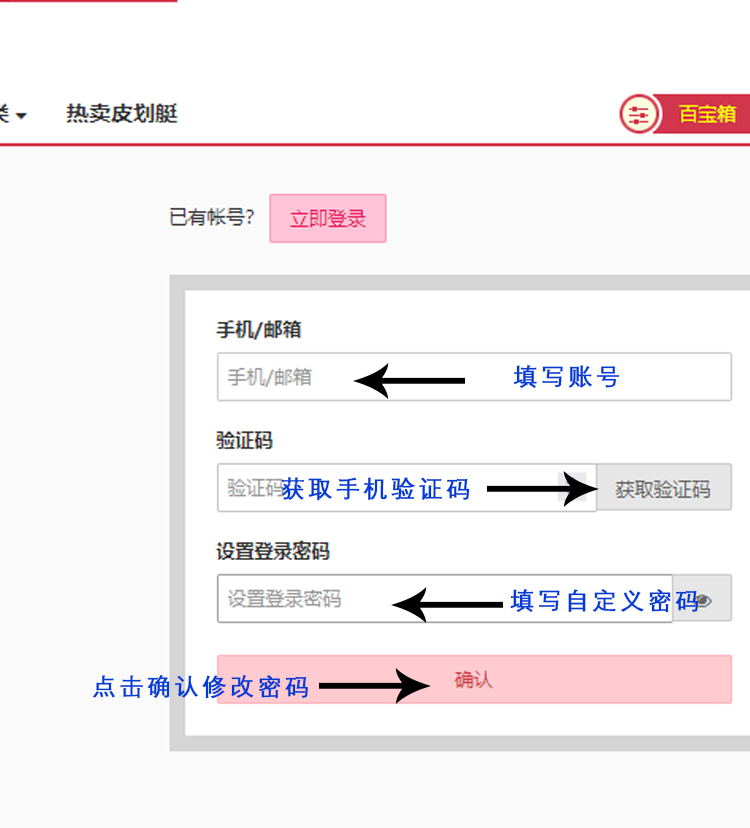
Task: Click the bold 手机/邮箱 field label
Action: click(x=259, y=330)
